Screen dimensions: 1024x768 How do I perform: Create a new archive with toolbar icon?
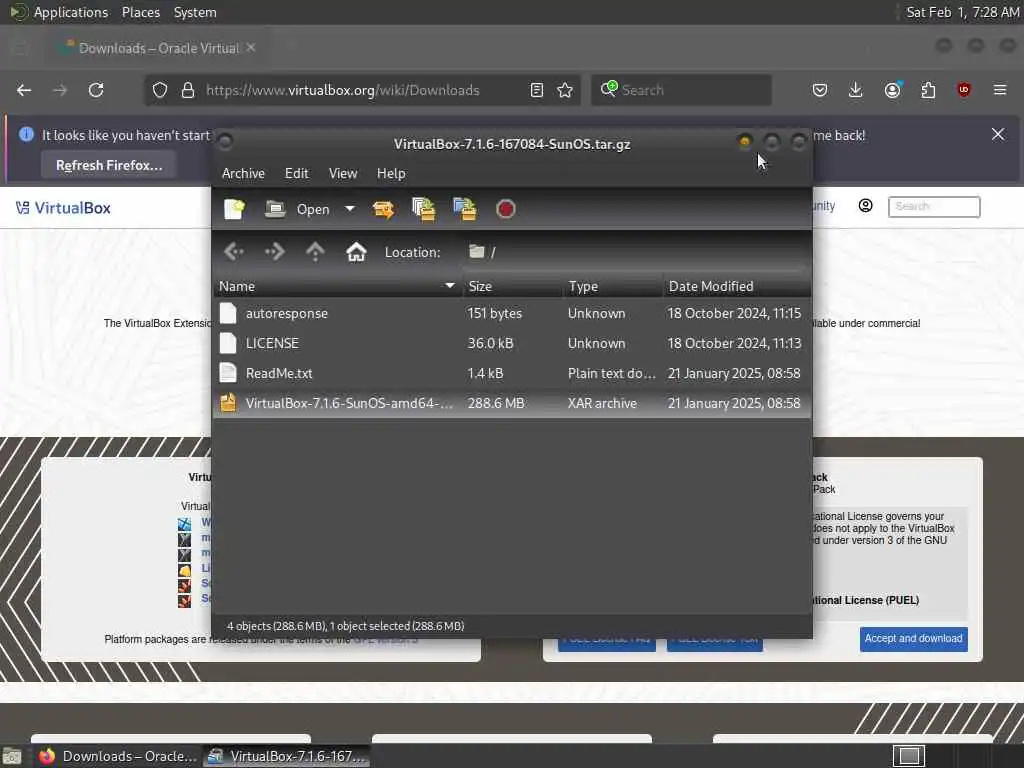(x=234, y=209)
